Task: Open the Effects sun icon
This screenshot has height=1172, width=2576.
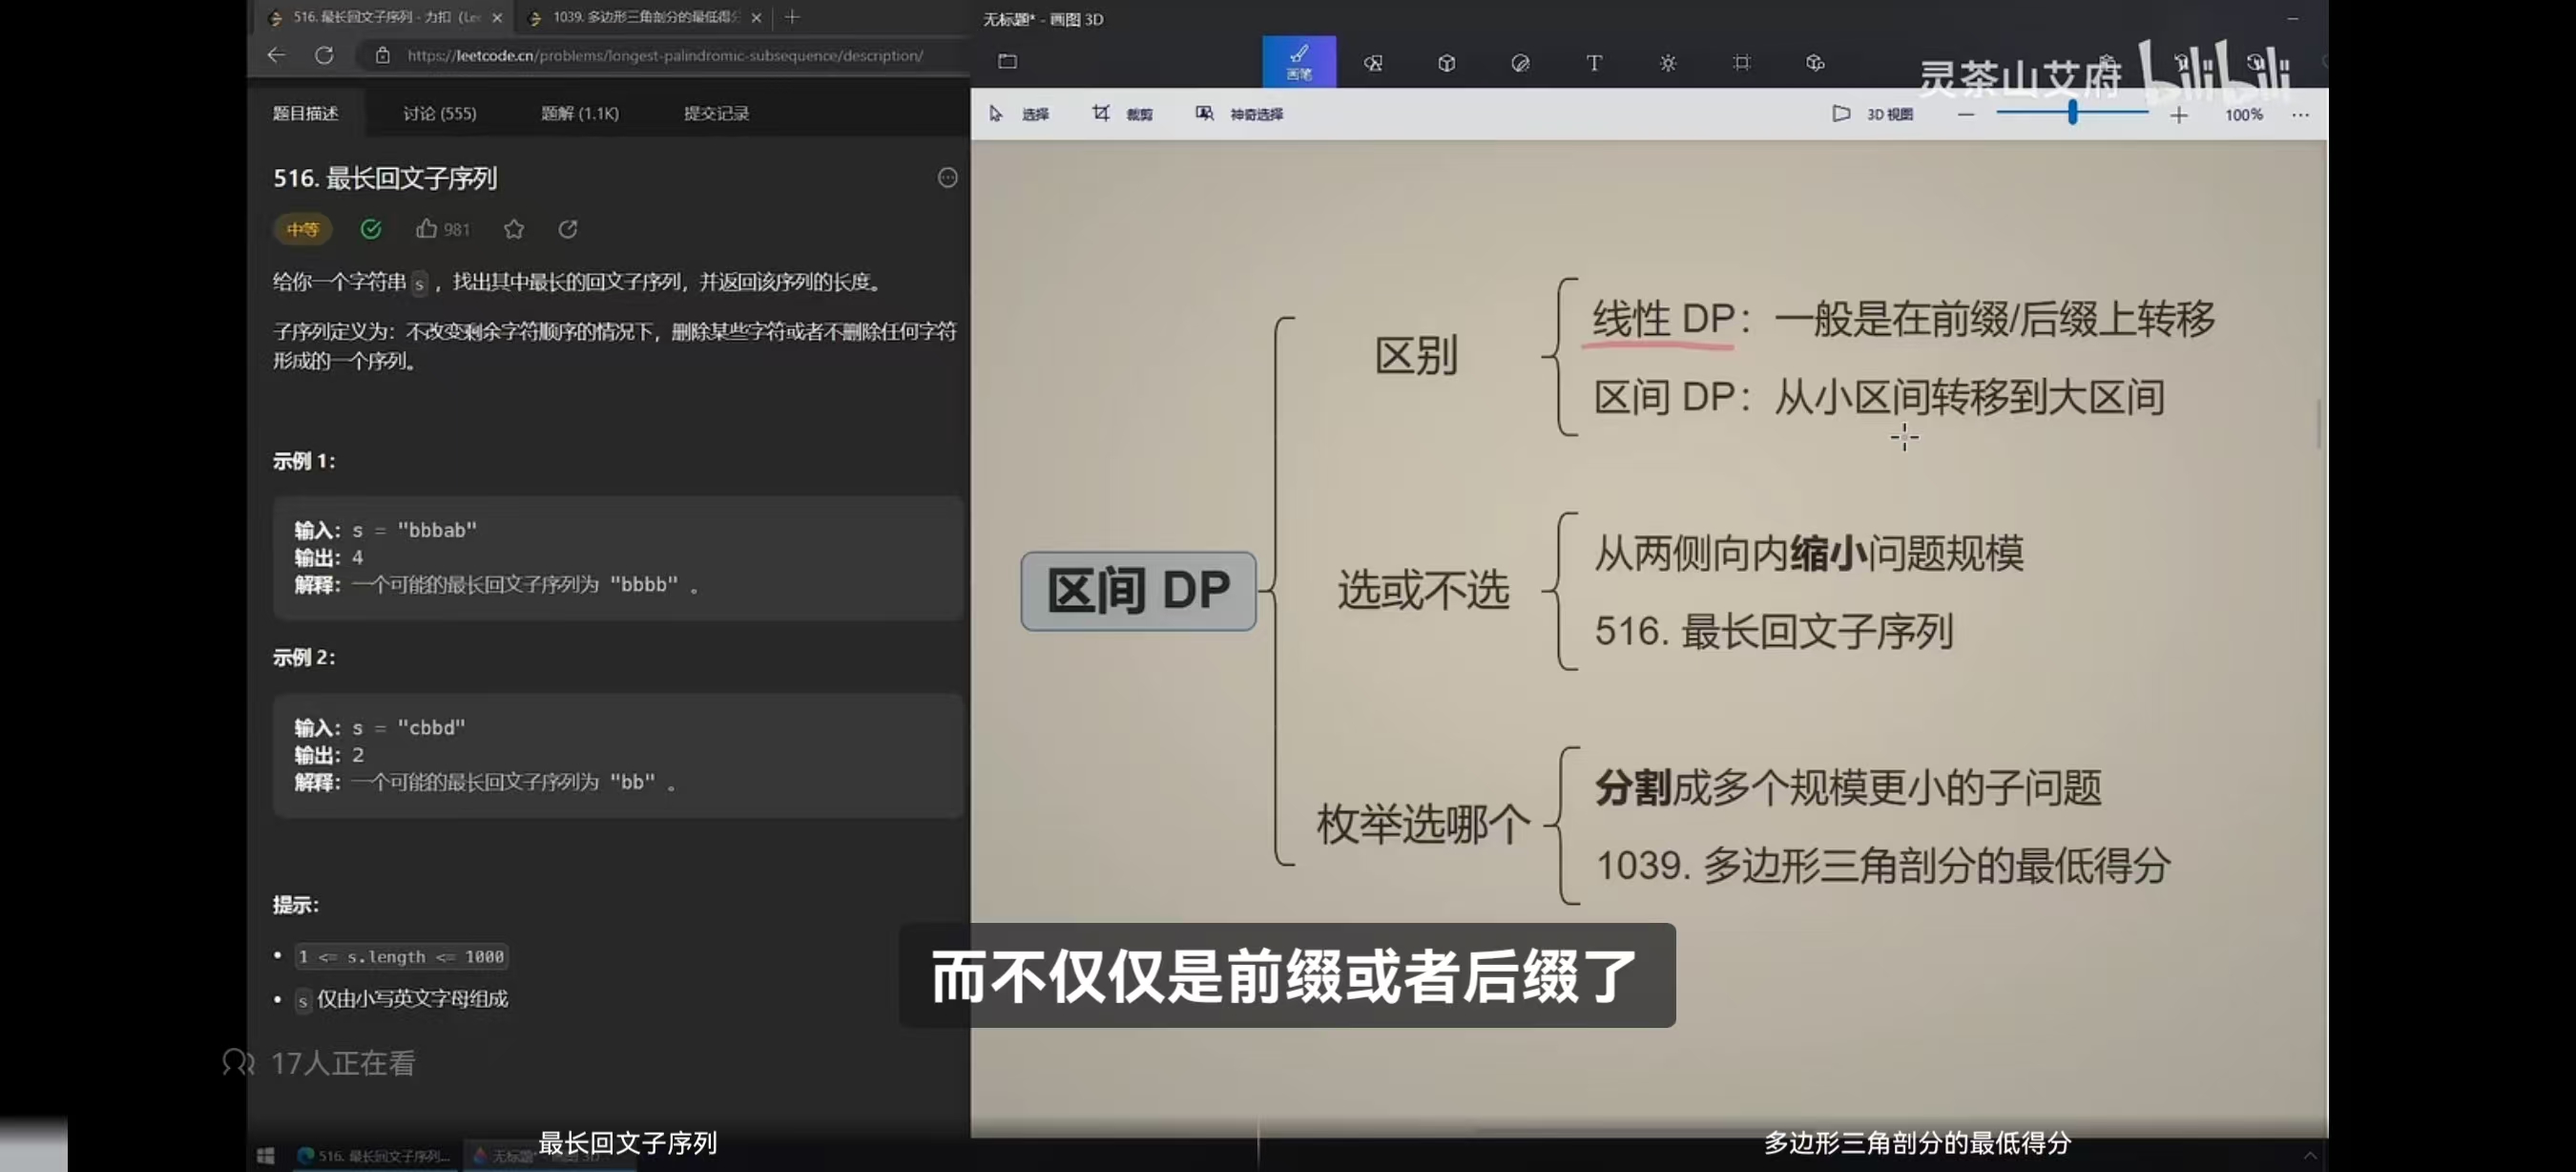Action: pos(1667,63)
